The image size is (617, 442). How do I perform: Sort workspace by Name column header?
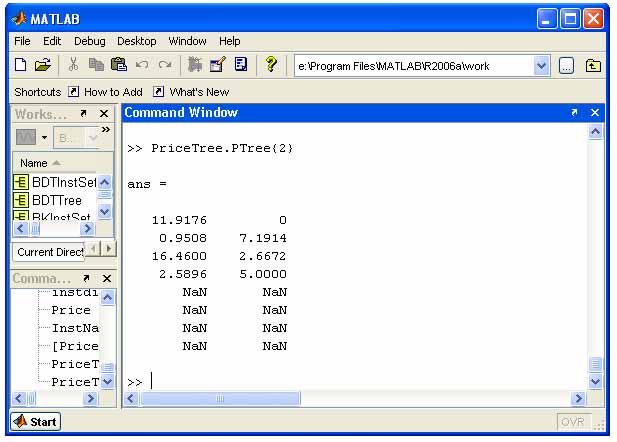(54, 163)
